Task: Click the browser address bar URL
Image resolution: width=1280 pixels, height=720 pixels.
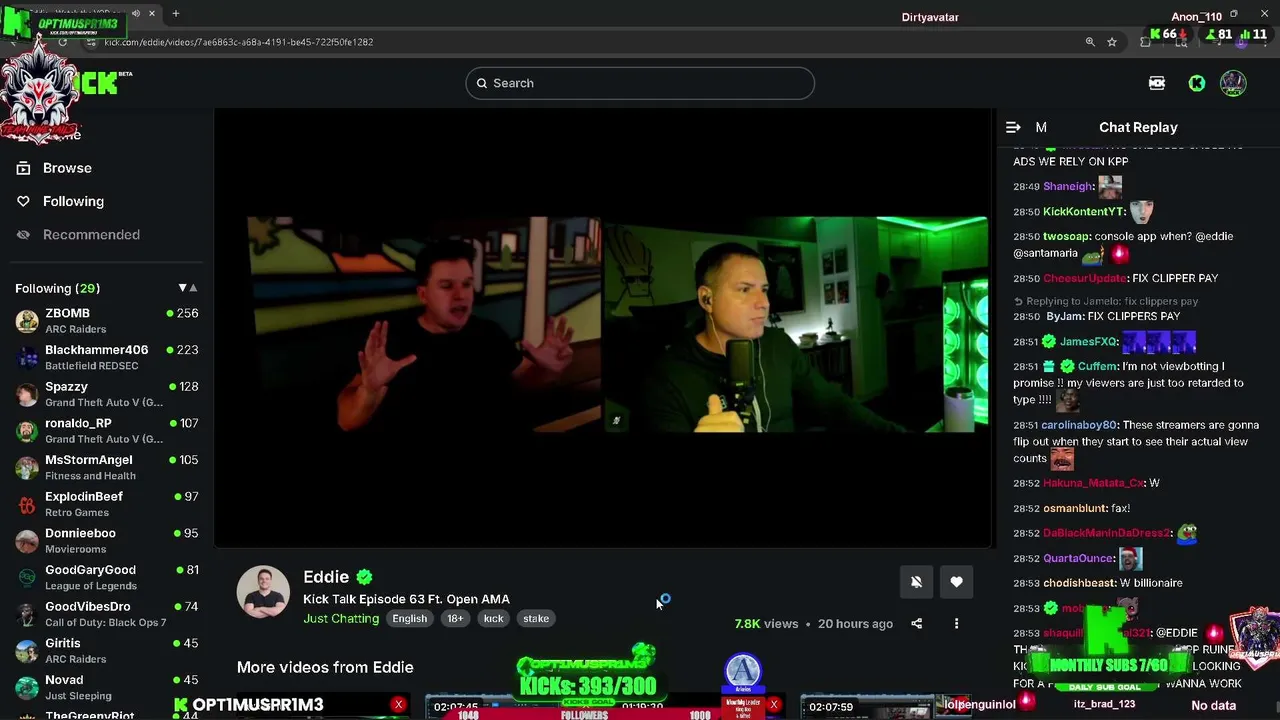Action: [238, 42]
